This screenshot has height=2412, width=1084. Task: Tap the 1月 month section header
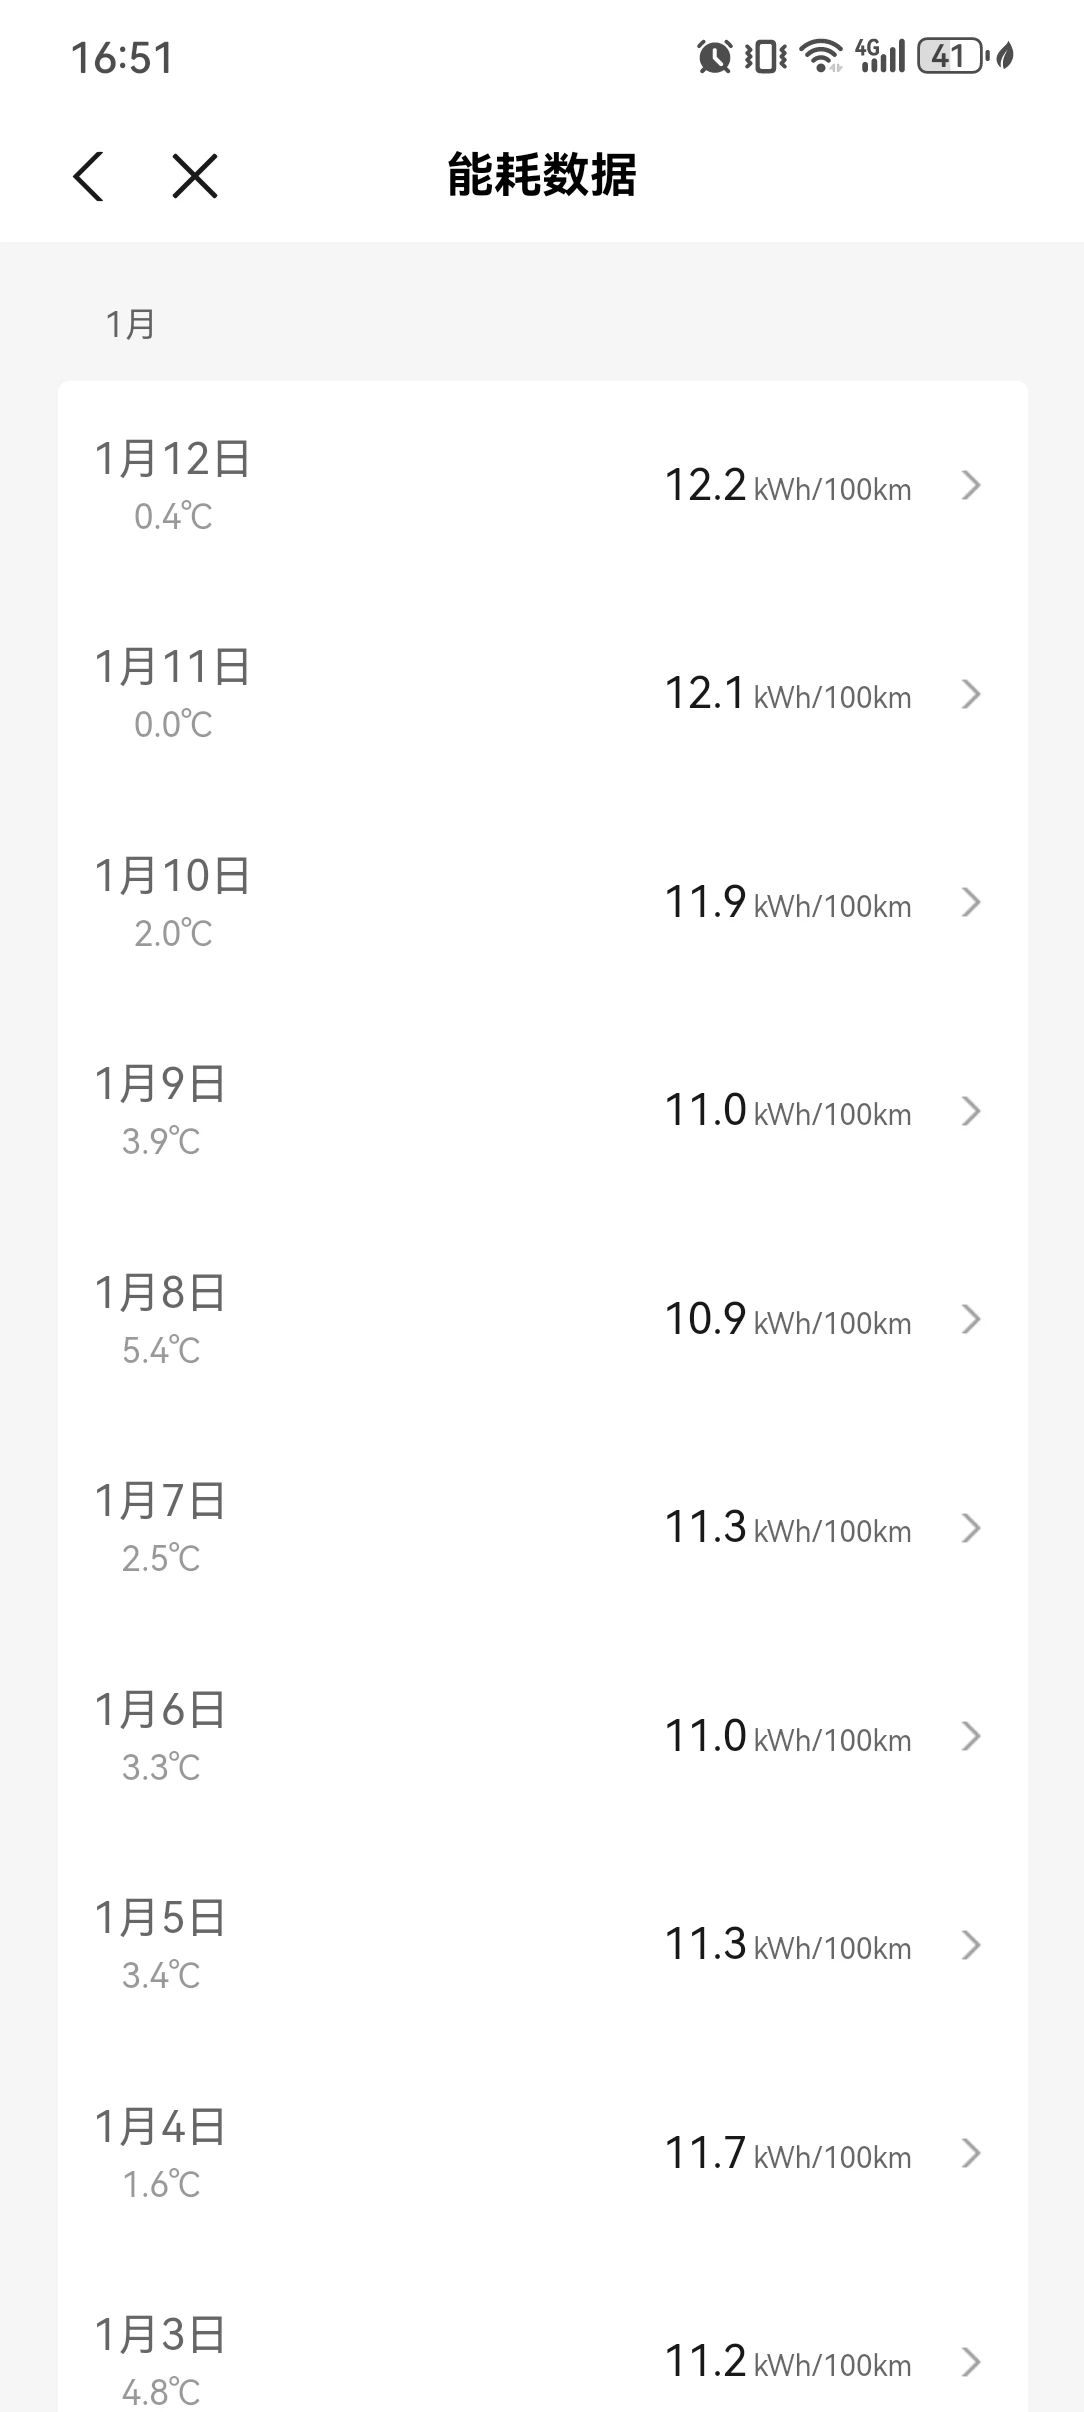130,325
